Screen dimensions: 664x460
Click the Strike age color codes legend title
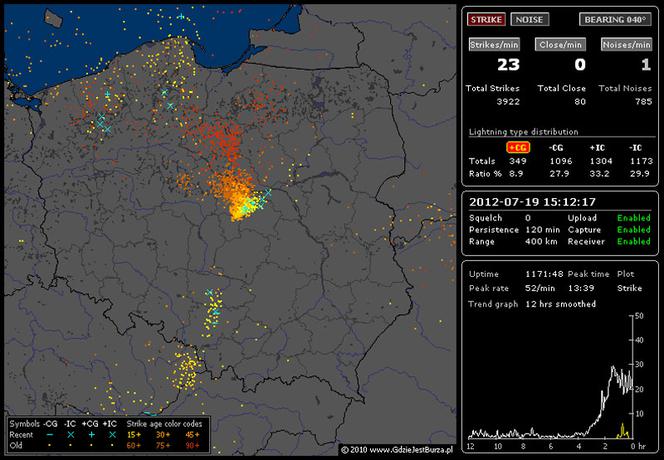coord(164,424)
